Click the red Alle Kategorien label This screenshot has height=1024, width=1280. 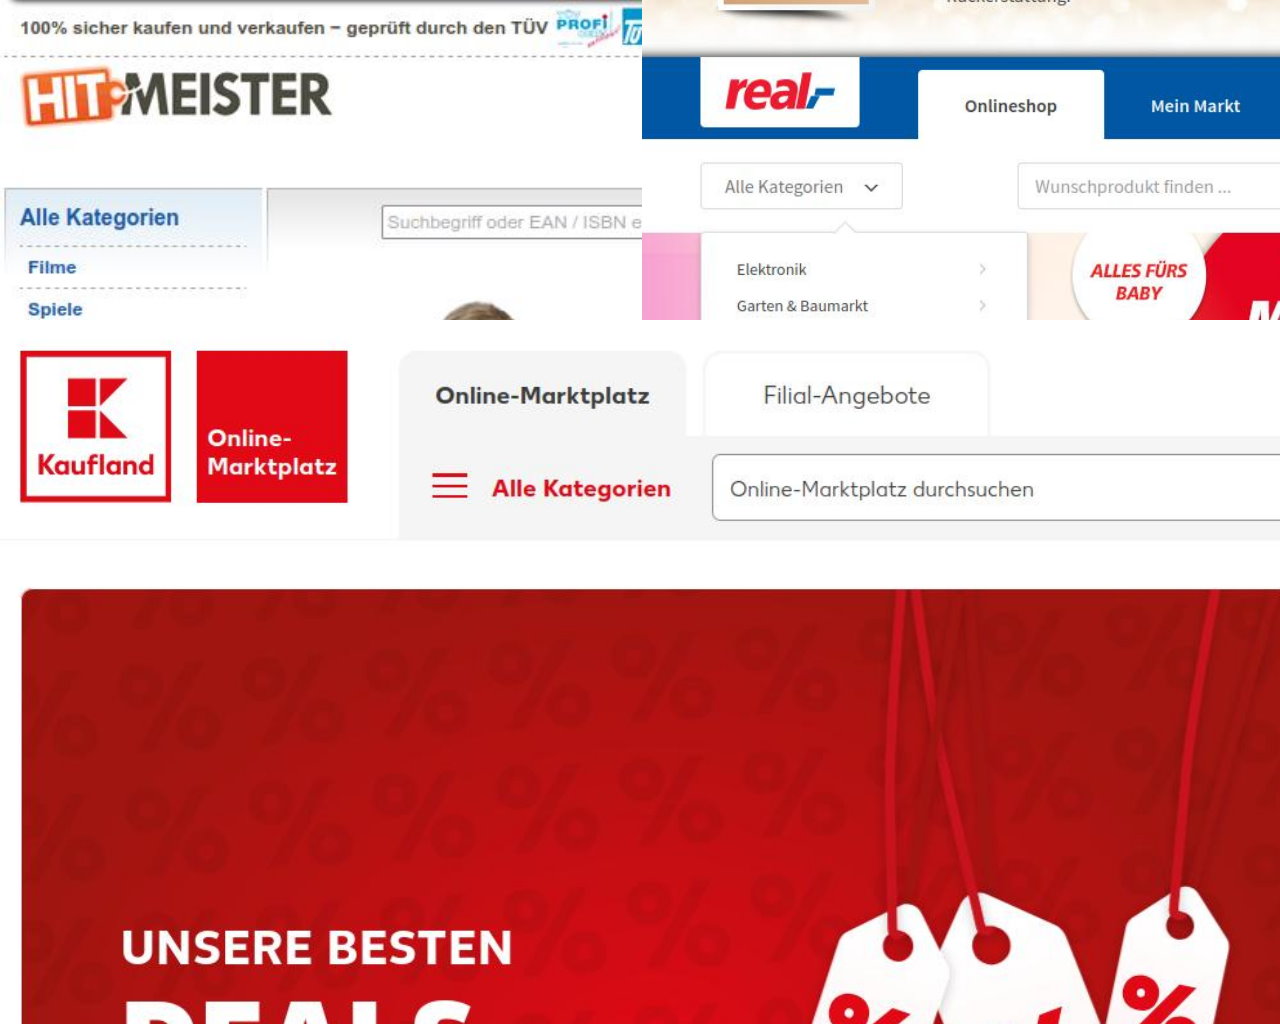[581, 488]
